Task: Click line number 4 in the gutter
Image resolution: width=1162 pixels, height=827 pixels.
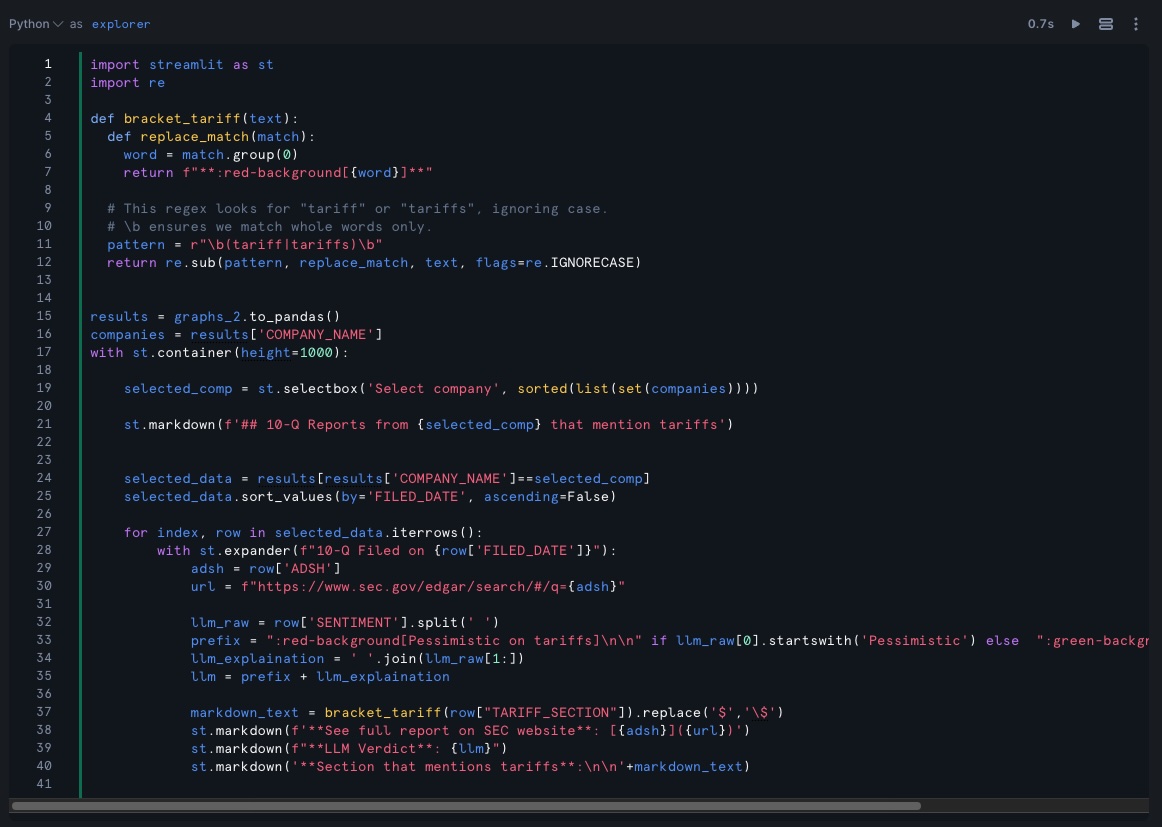Action: click(x=47, y=118)
